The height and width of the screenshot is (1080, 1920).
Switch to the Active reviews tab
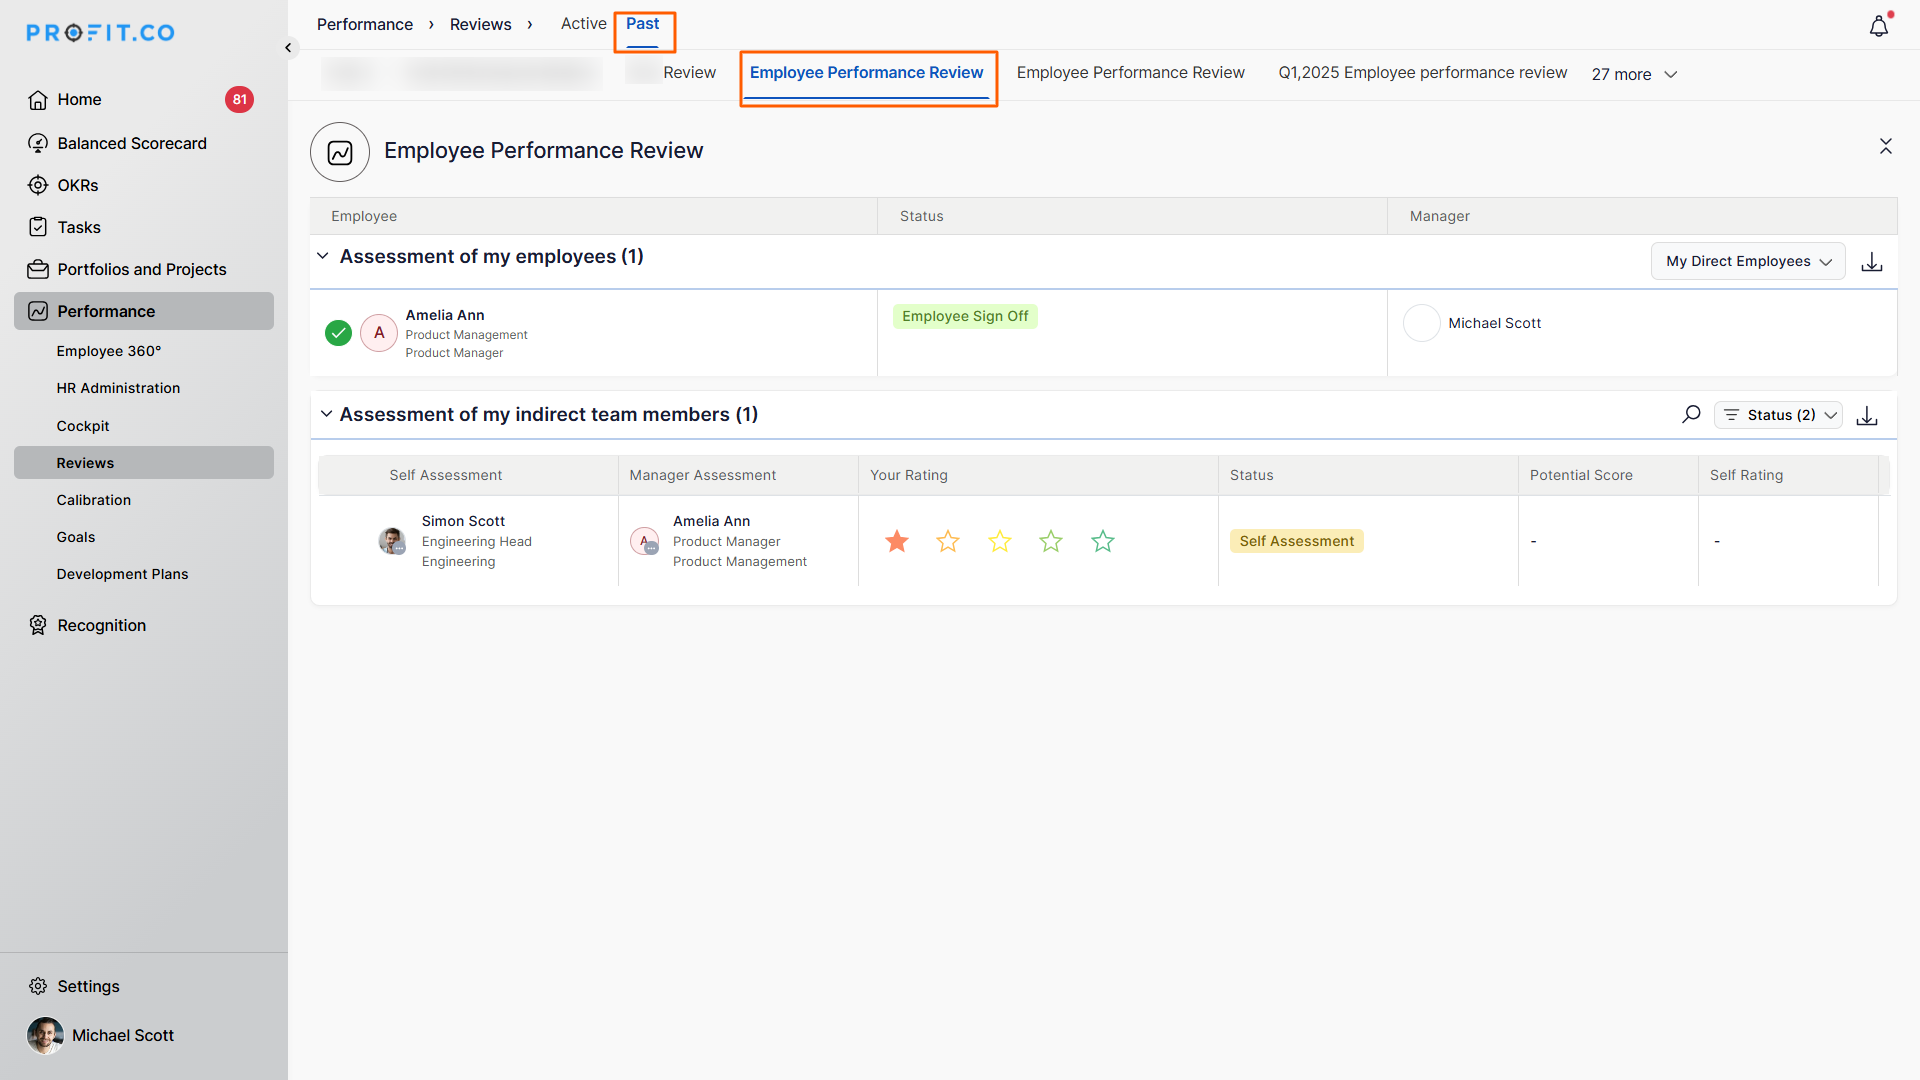coord(583,23)
